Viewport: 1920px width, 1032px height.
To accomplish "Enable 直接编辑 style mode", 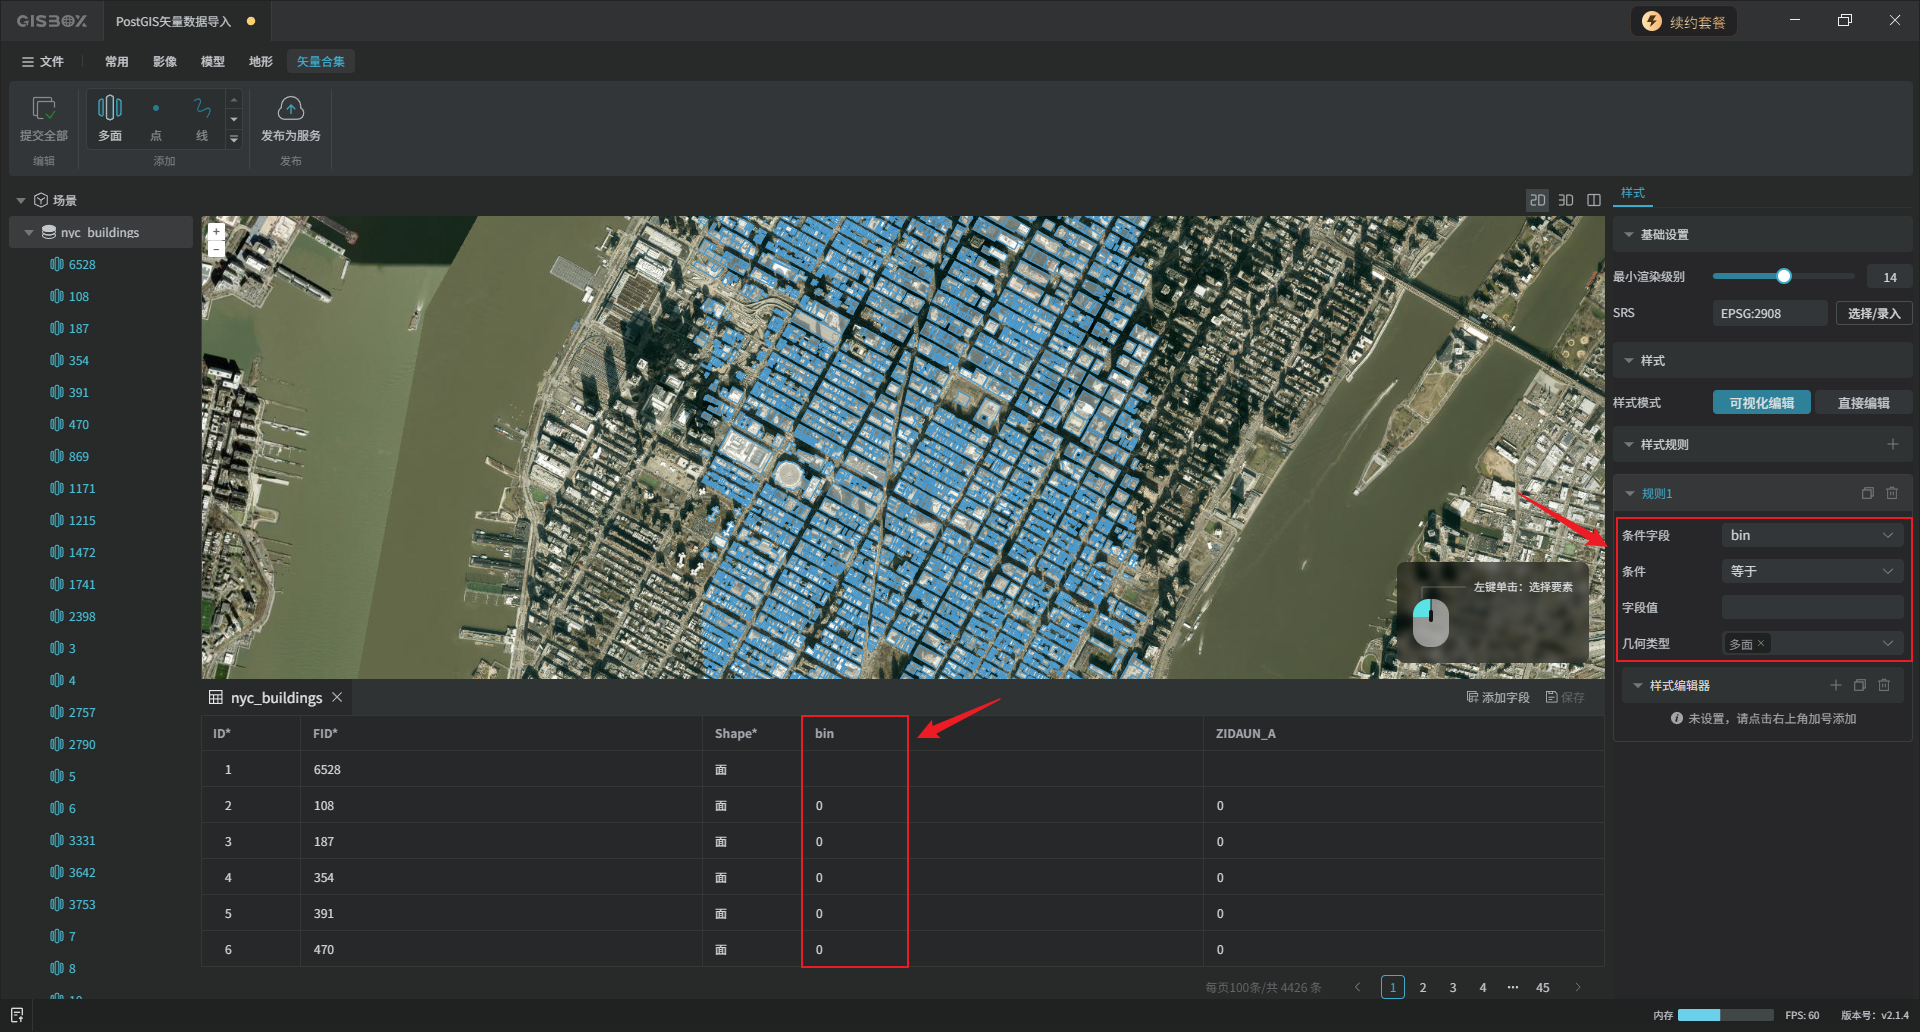I will (x=1863, y=403).
